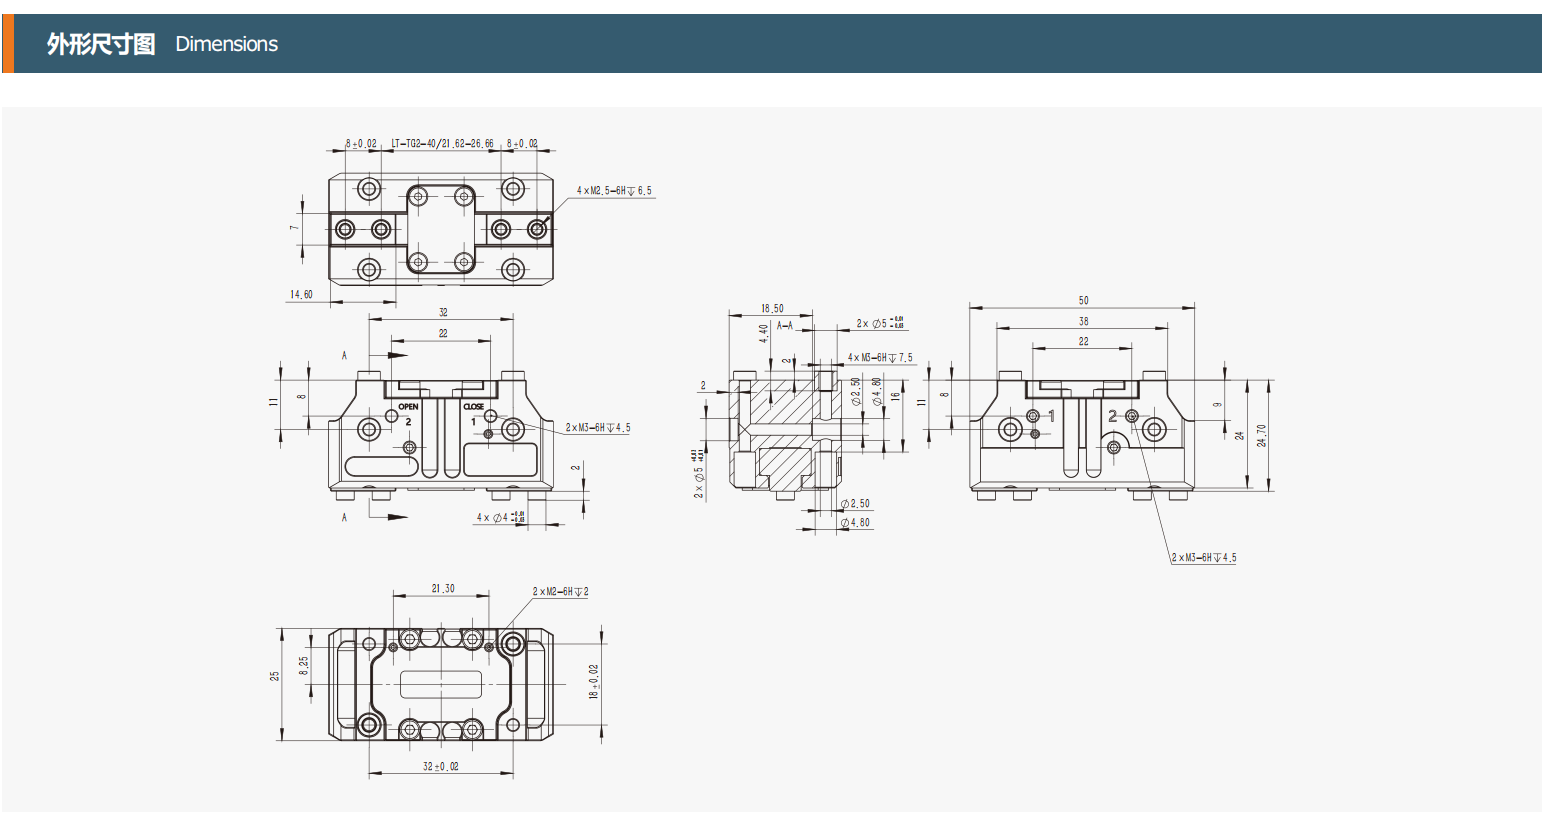
Task: Select the '18±0.02' vertical dimension
Action: [593, 681]
